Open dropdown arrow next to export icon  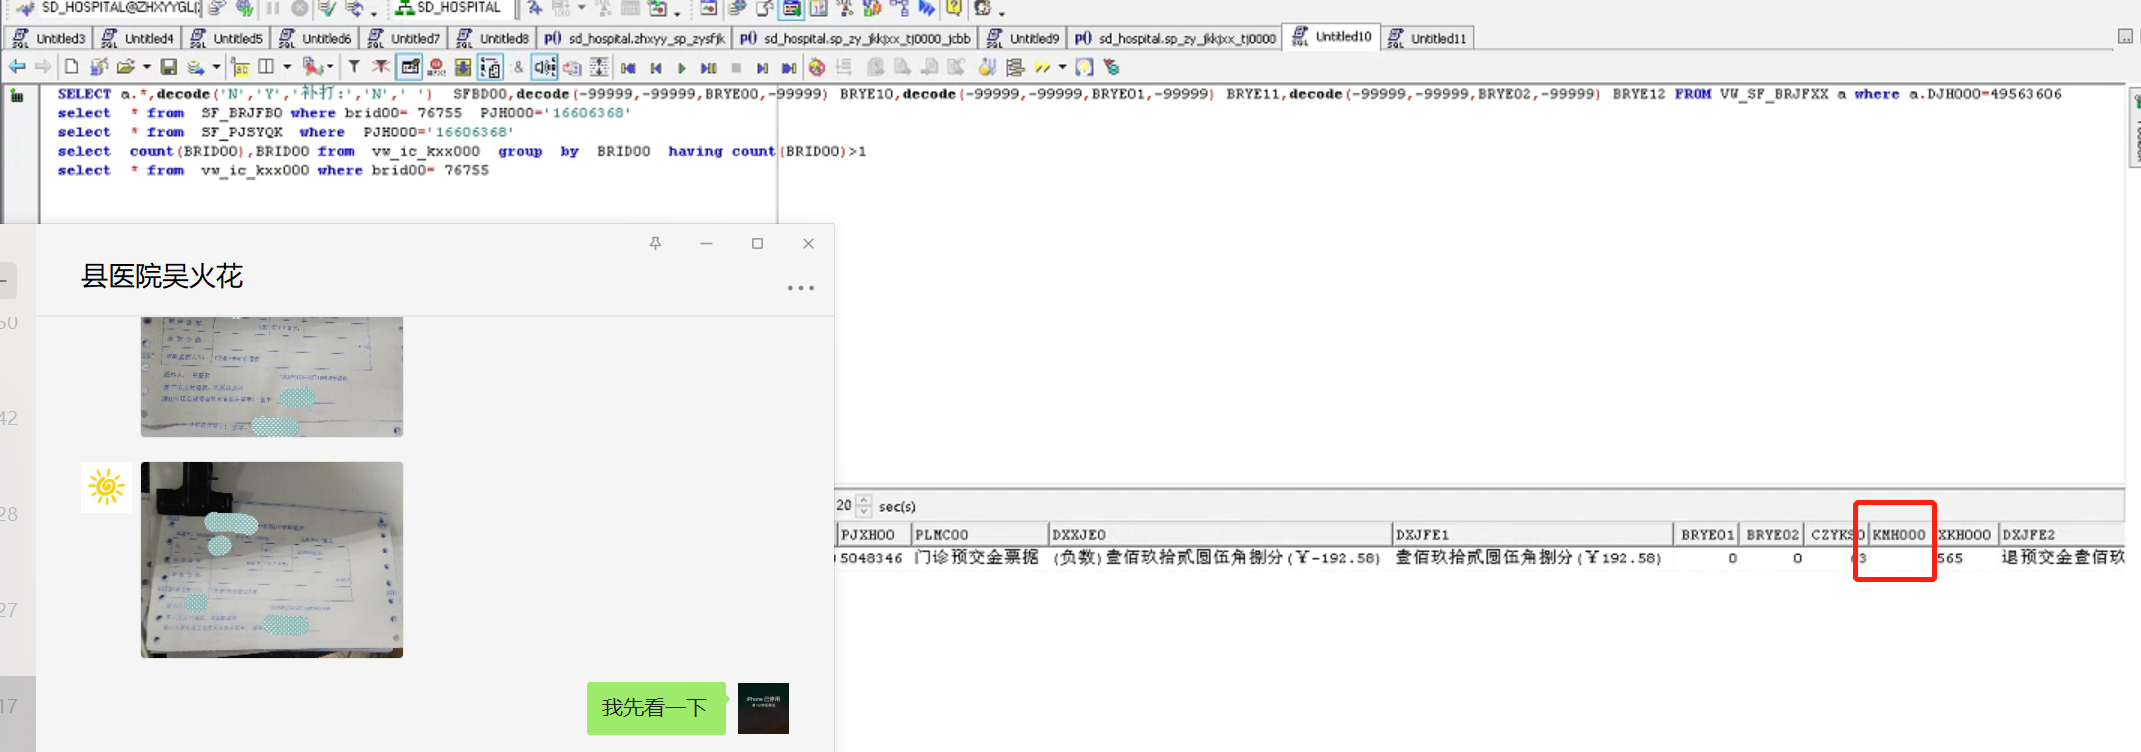(x=216, y=67)
